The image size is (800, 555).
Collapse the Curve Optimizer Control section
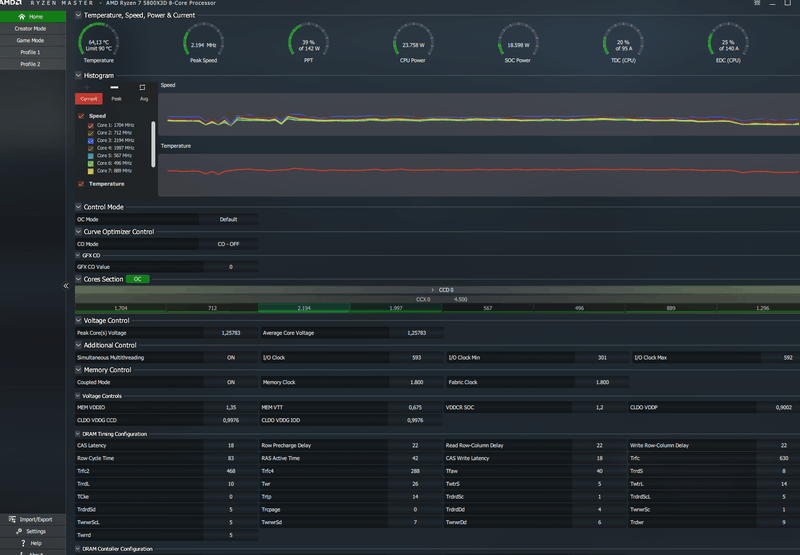[79, 231]
